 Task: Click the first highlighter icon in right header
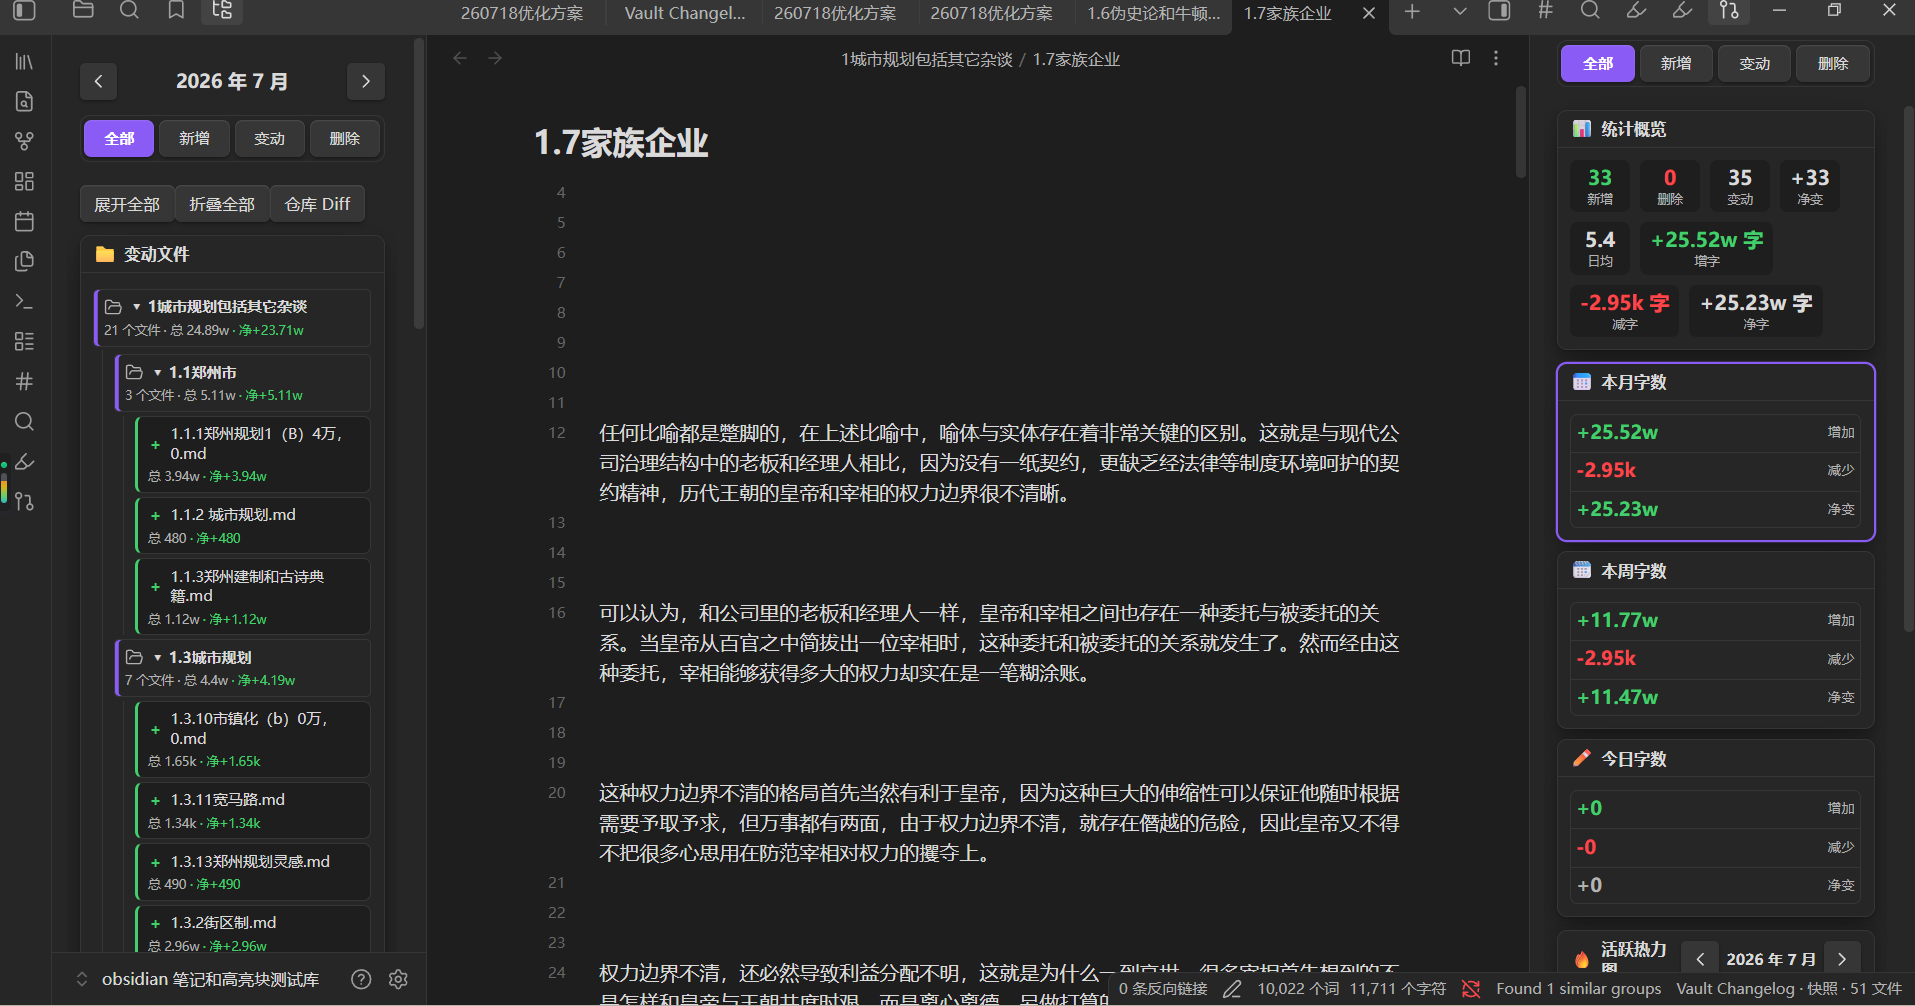tap(1636, 11)
